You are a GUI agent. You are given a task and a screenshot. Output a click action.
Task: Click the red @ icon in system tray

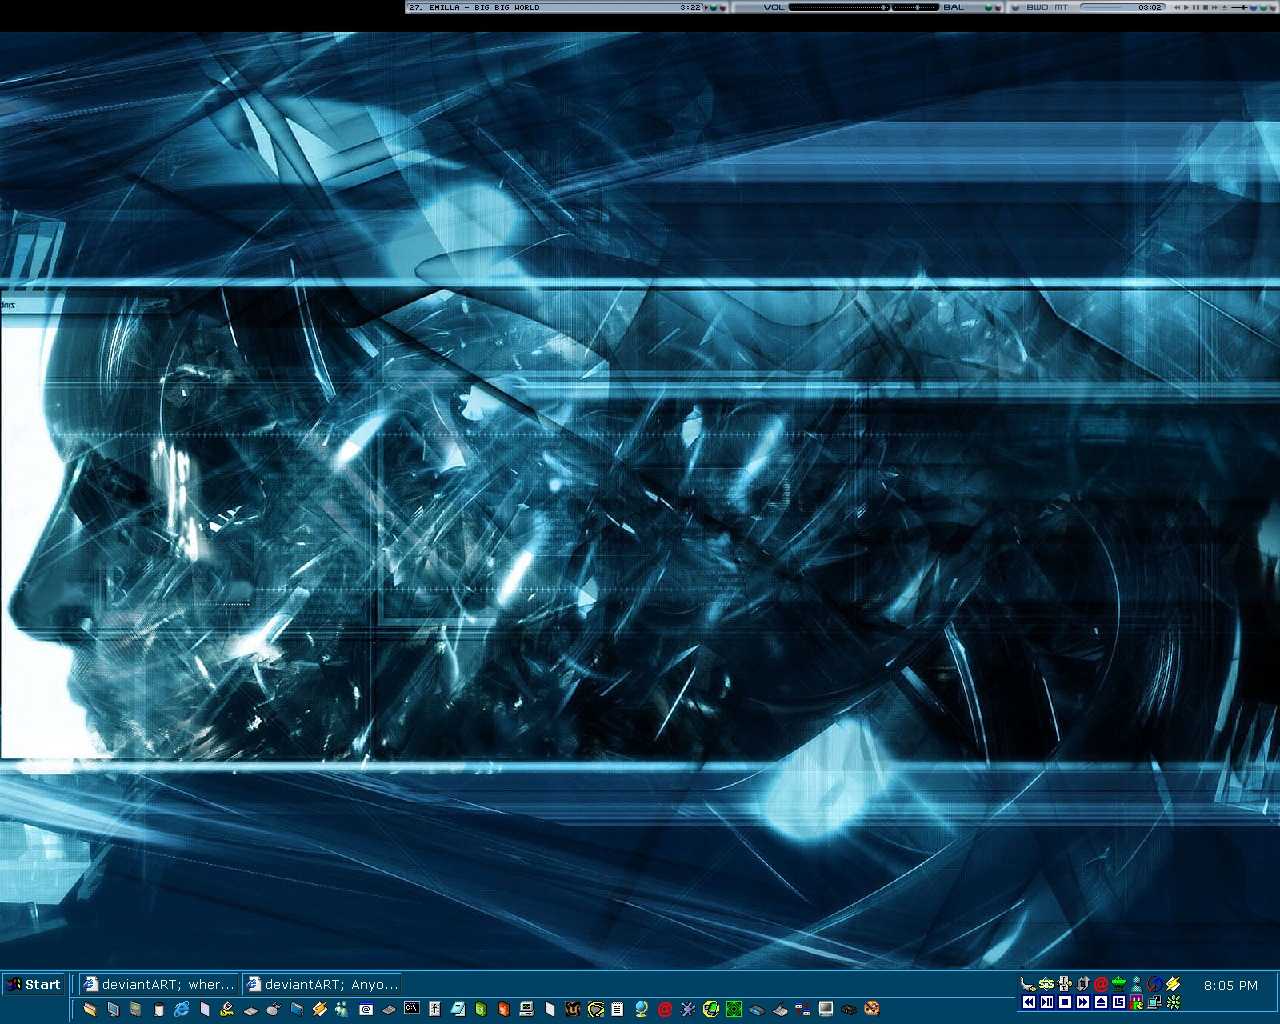(1101, 984)
